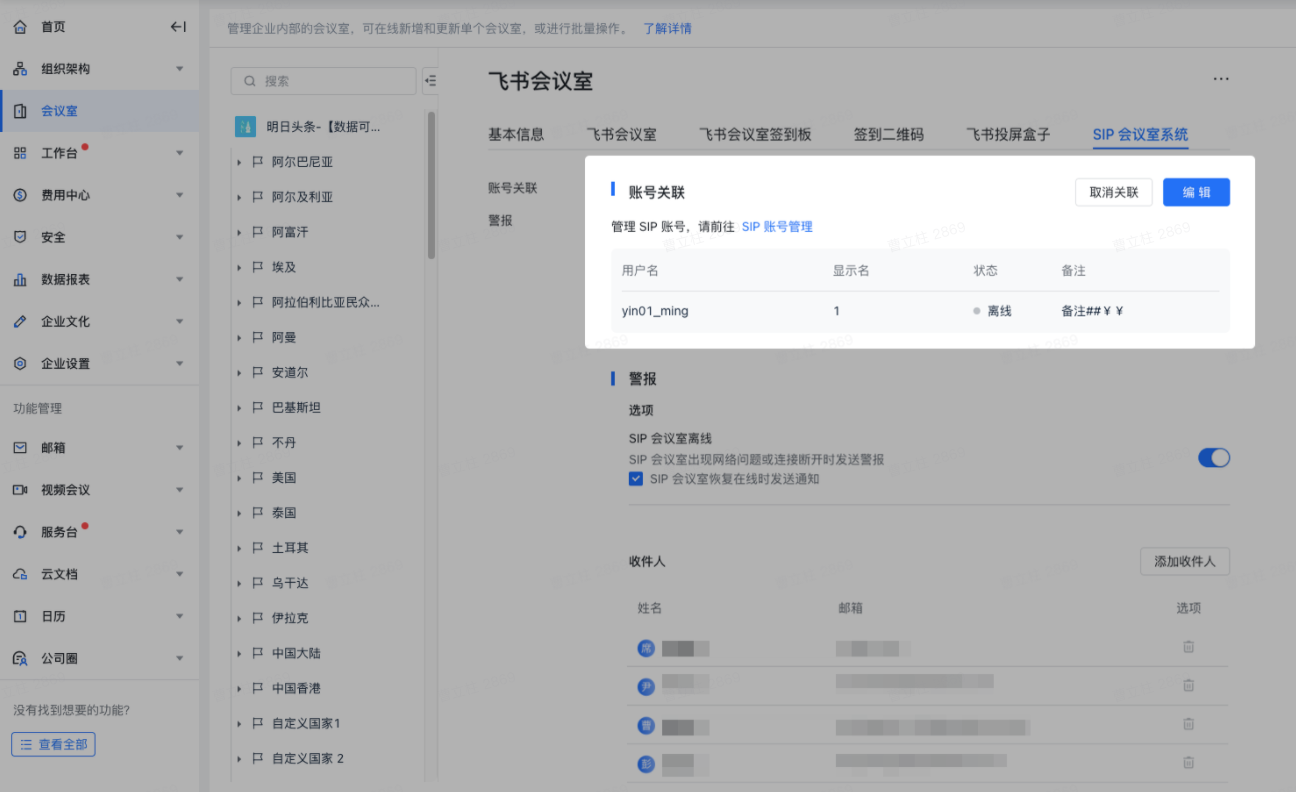Expand the 阿尔及利亚 tree node
Image resolution: width=1296 pixels, height=792 pixels.
point(239,197)
